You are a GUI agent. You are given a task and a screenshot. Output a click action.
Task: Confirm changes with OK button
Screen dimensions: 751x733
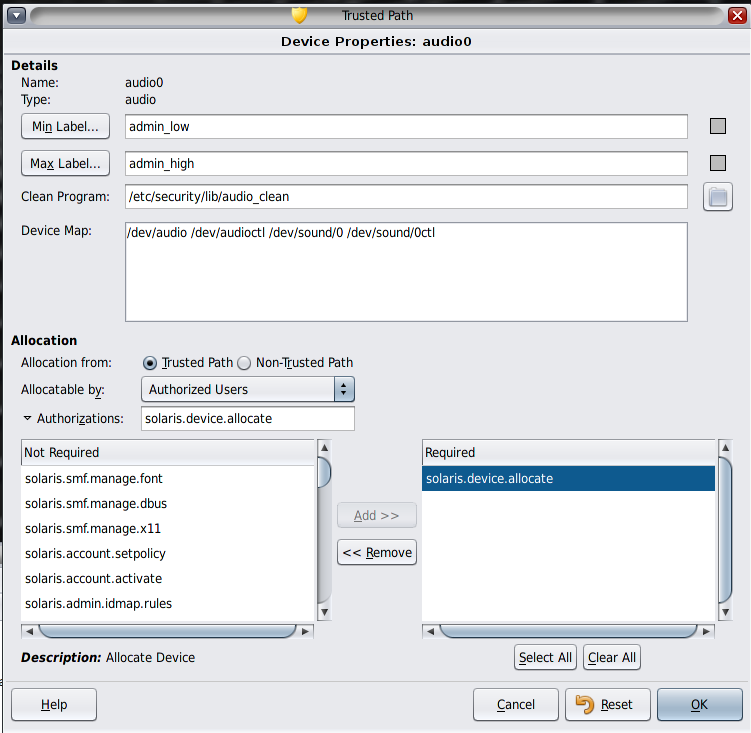[699, 704]
